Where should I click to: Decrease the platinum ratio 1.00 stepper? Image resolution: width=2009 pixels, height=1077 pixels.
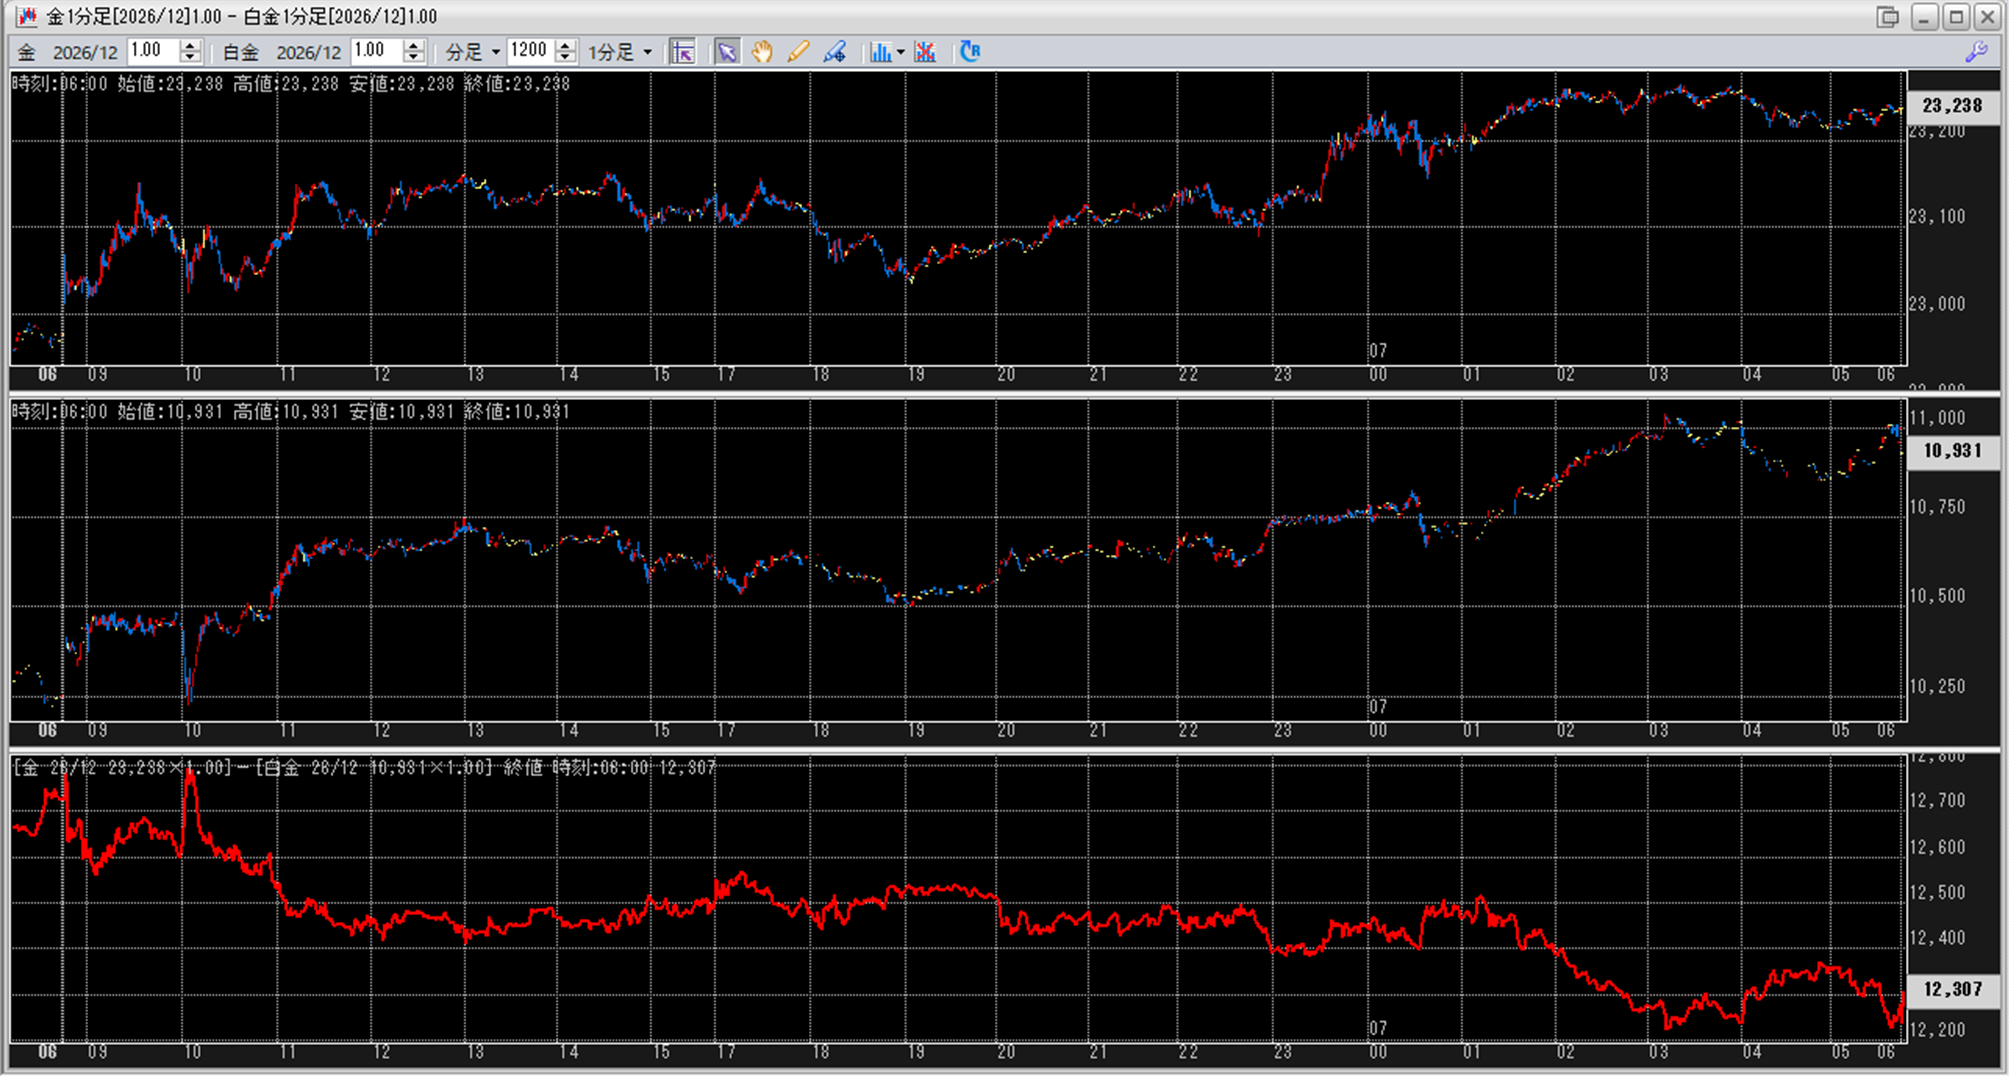point(414,58)
